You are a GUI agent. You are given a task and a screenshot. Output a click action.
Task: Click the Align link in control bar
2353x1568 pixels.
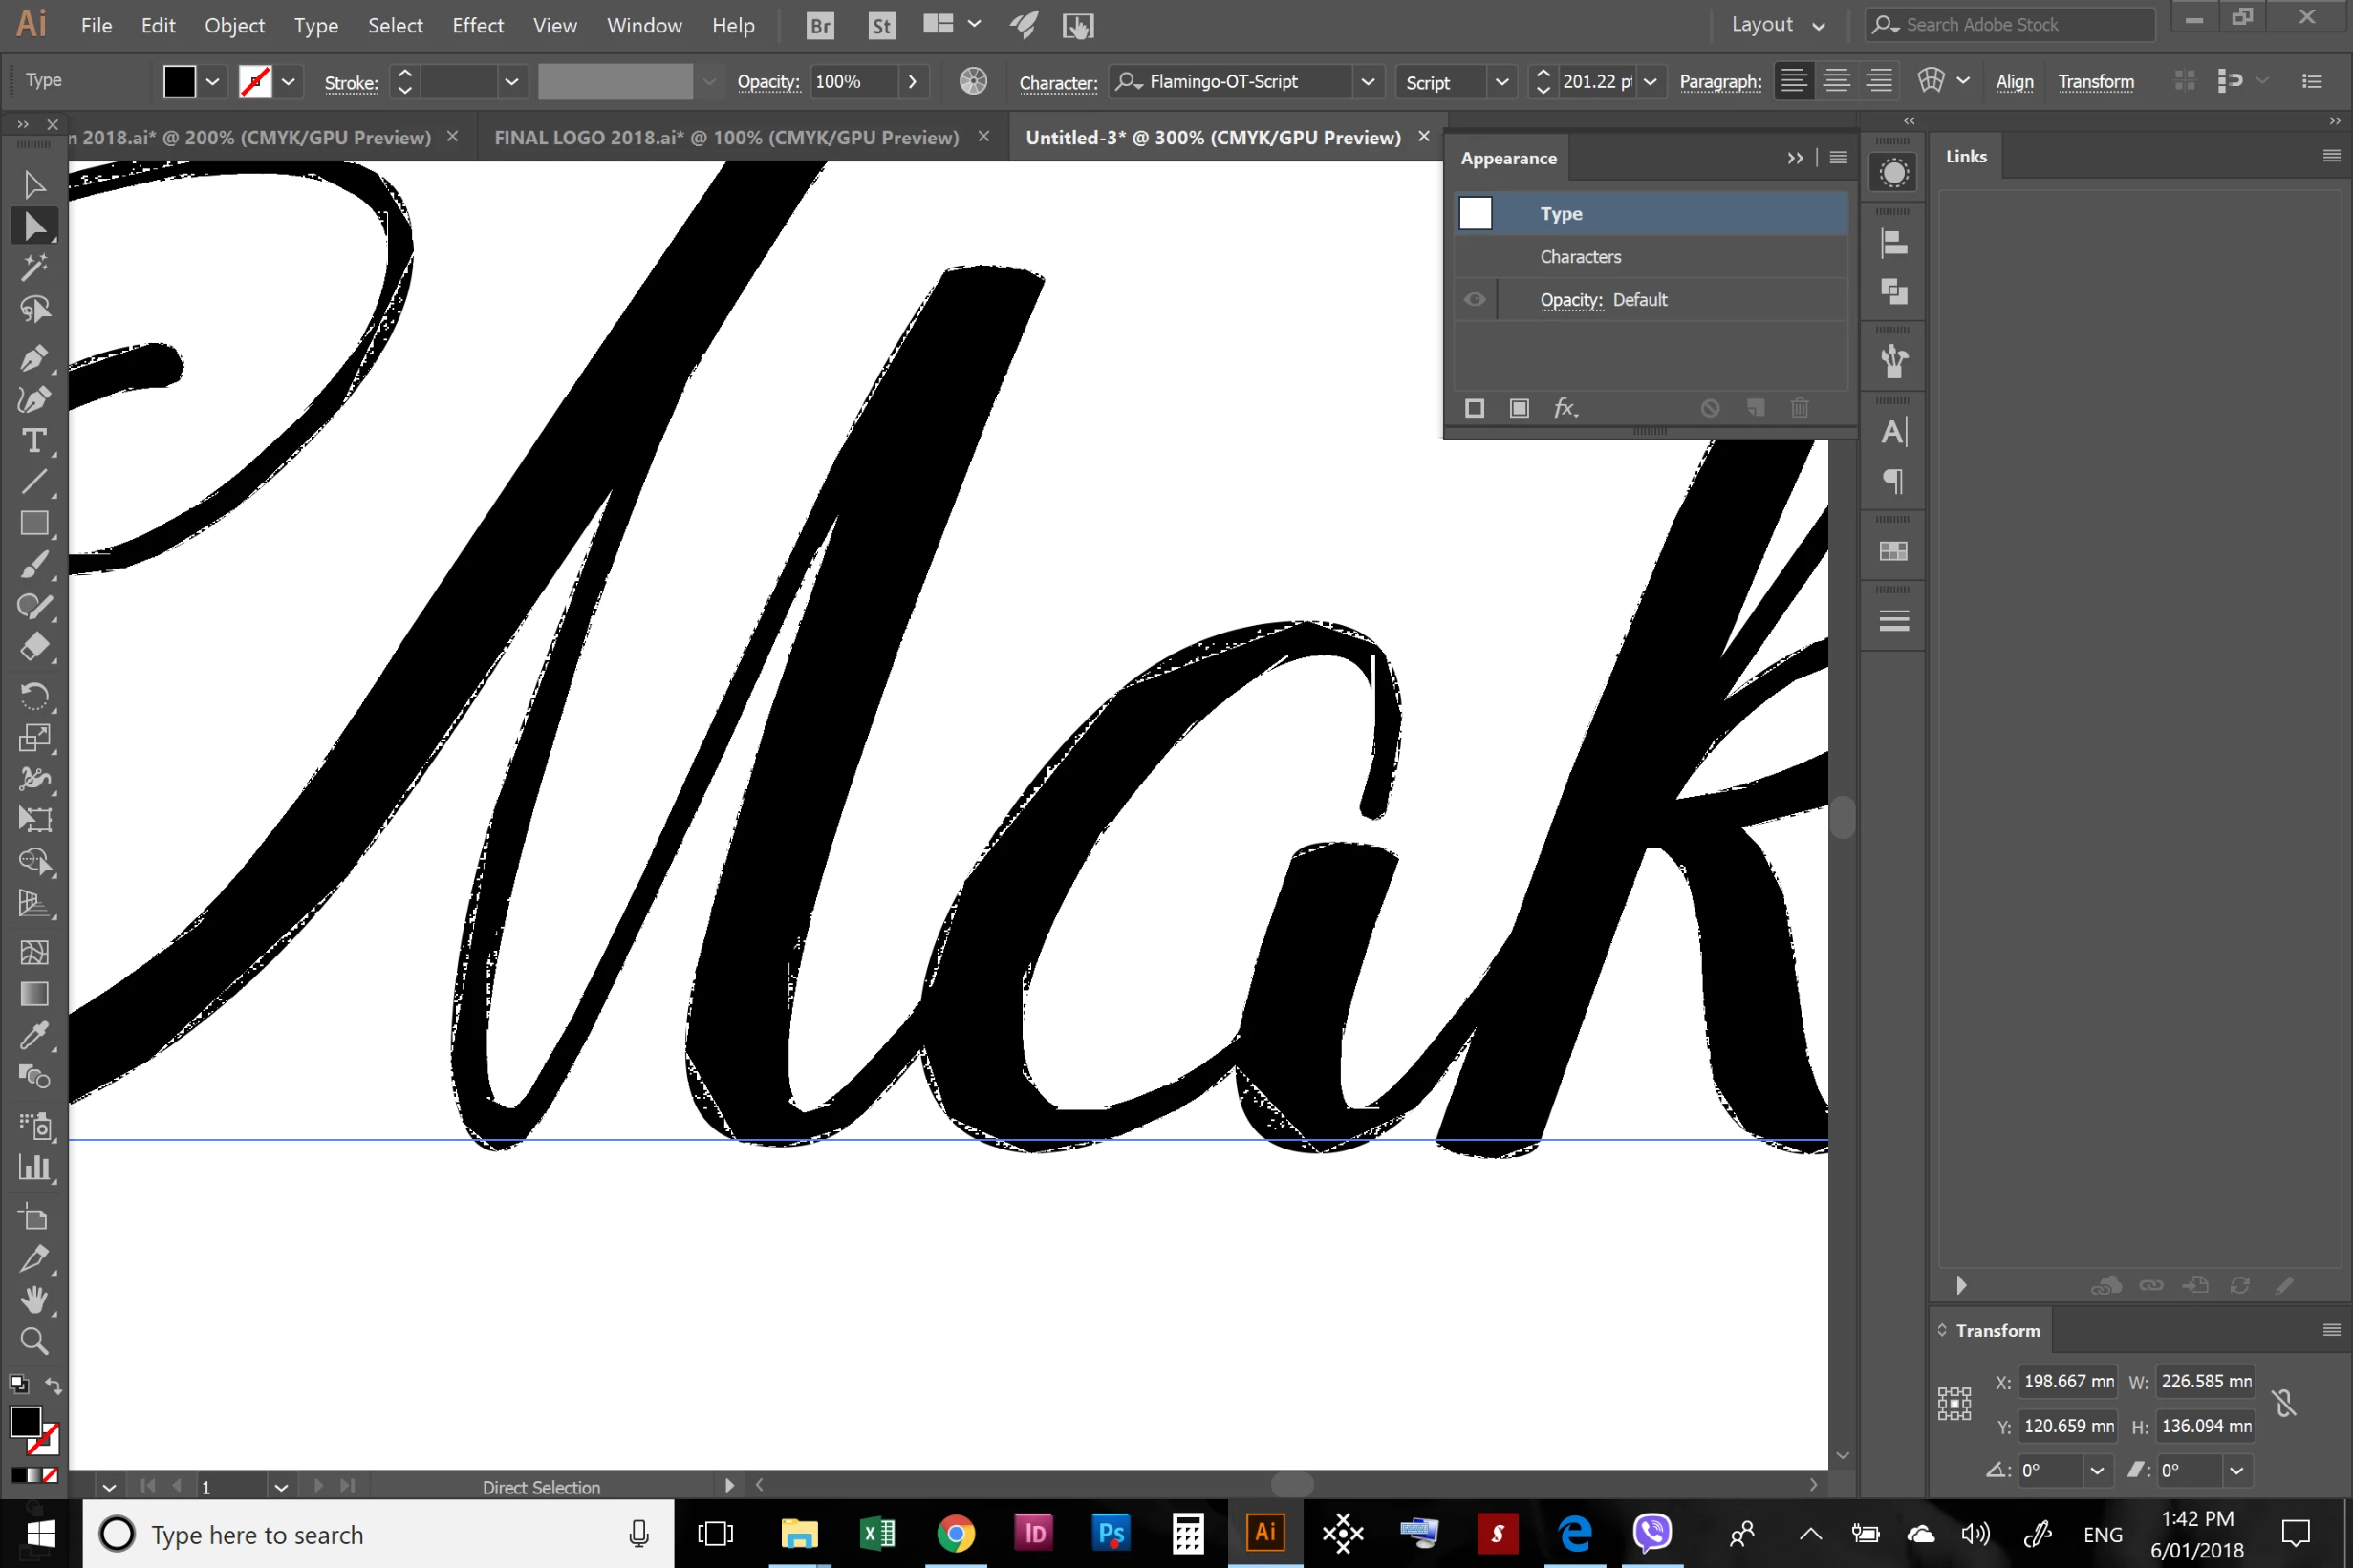click(x=2014, y=82)
